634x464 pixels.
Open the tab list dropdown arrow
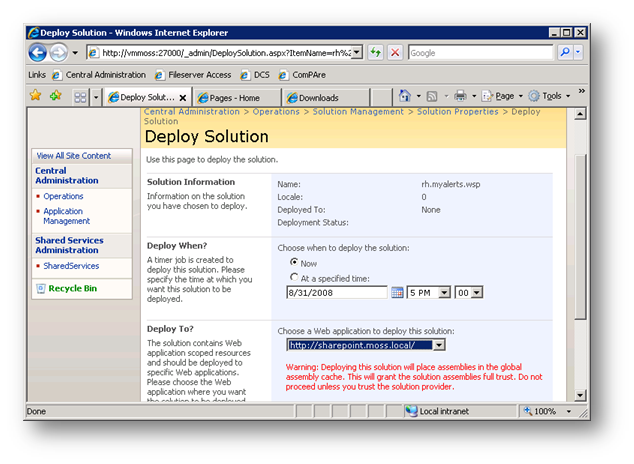[x=96, y=97]
